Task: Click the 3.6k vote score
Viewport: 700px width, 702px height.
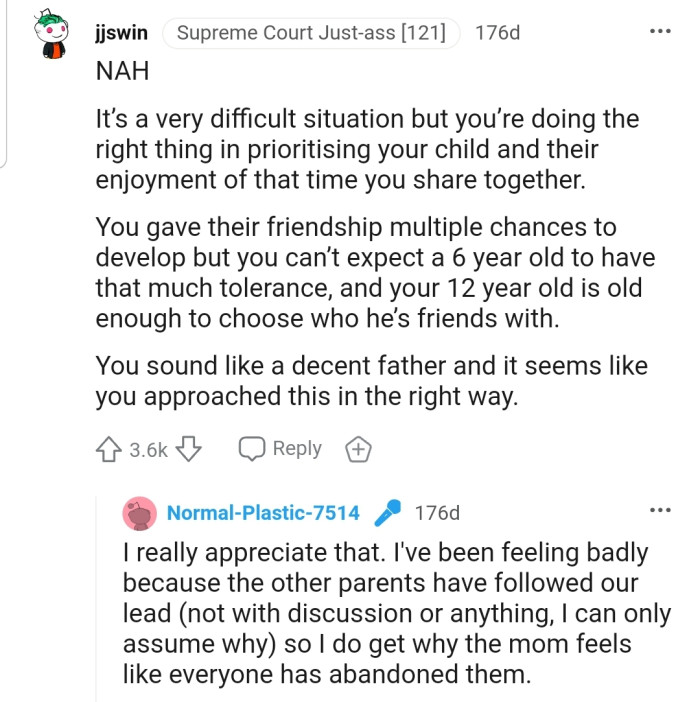Action: coord(149,450)
